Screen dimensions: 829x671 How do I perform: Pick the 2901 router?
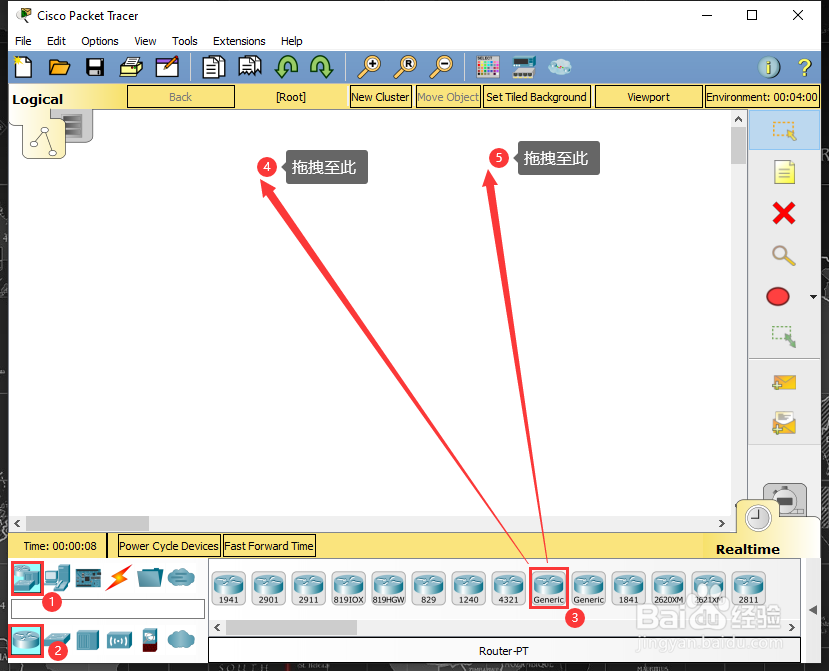(x=269, y=588)
